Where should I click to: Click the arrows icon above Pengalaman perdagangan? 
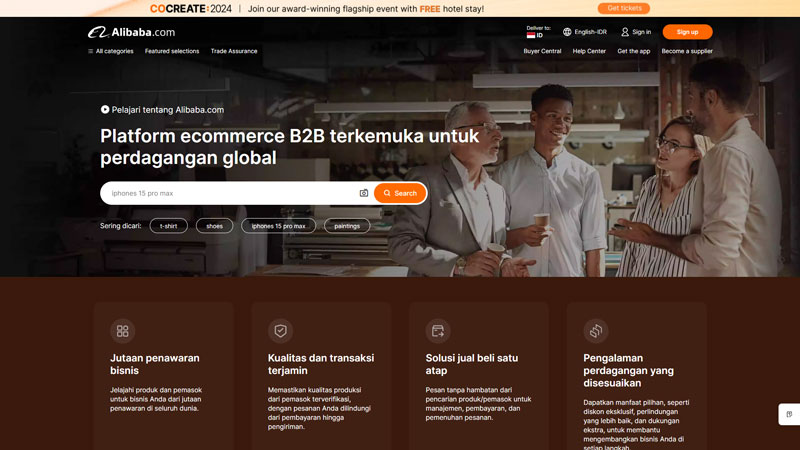point(595,331)
